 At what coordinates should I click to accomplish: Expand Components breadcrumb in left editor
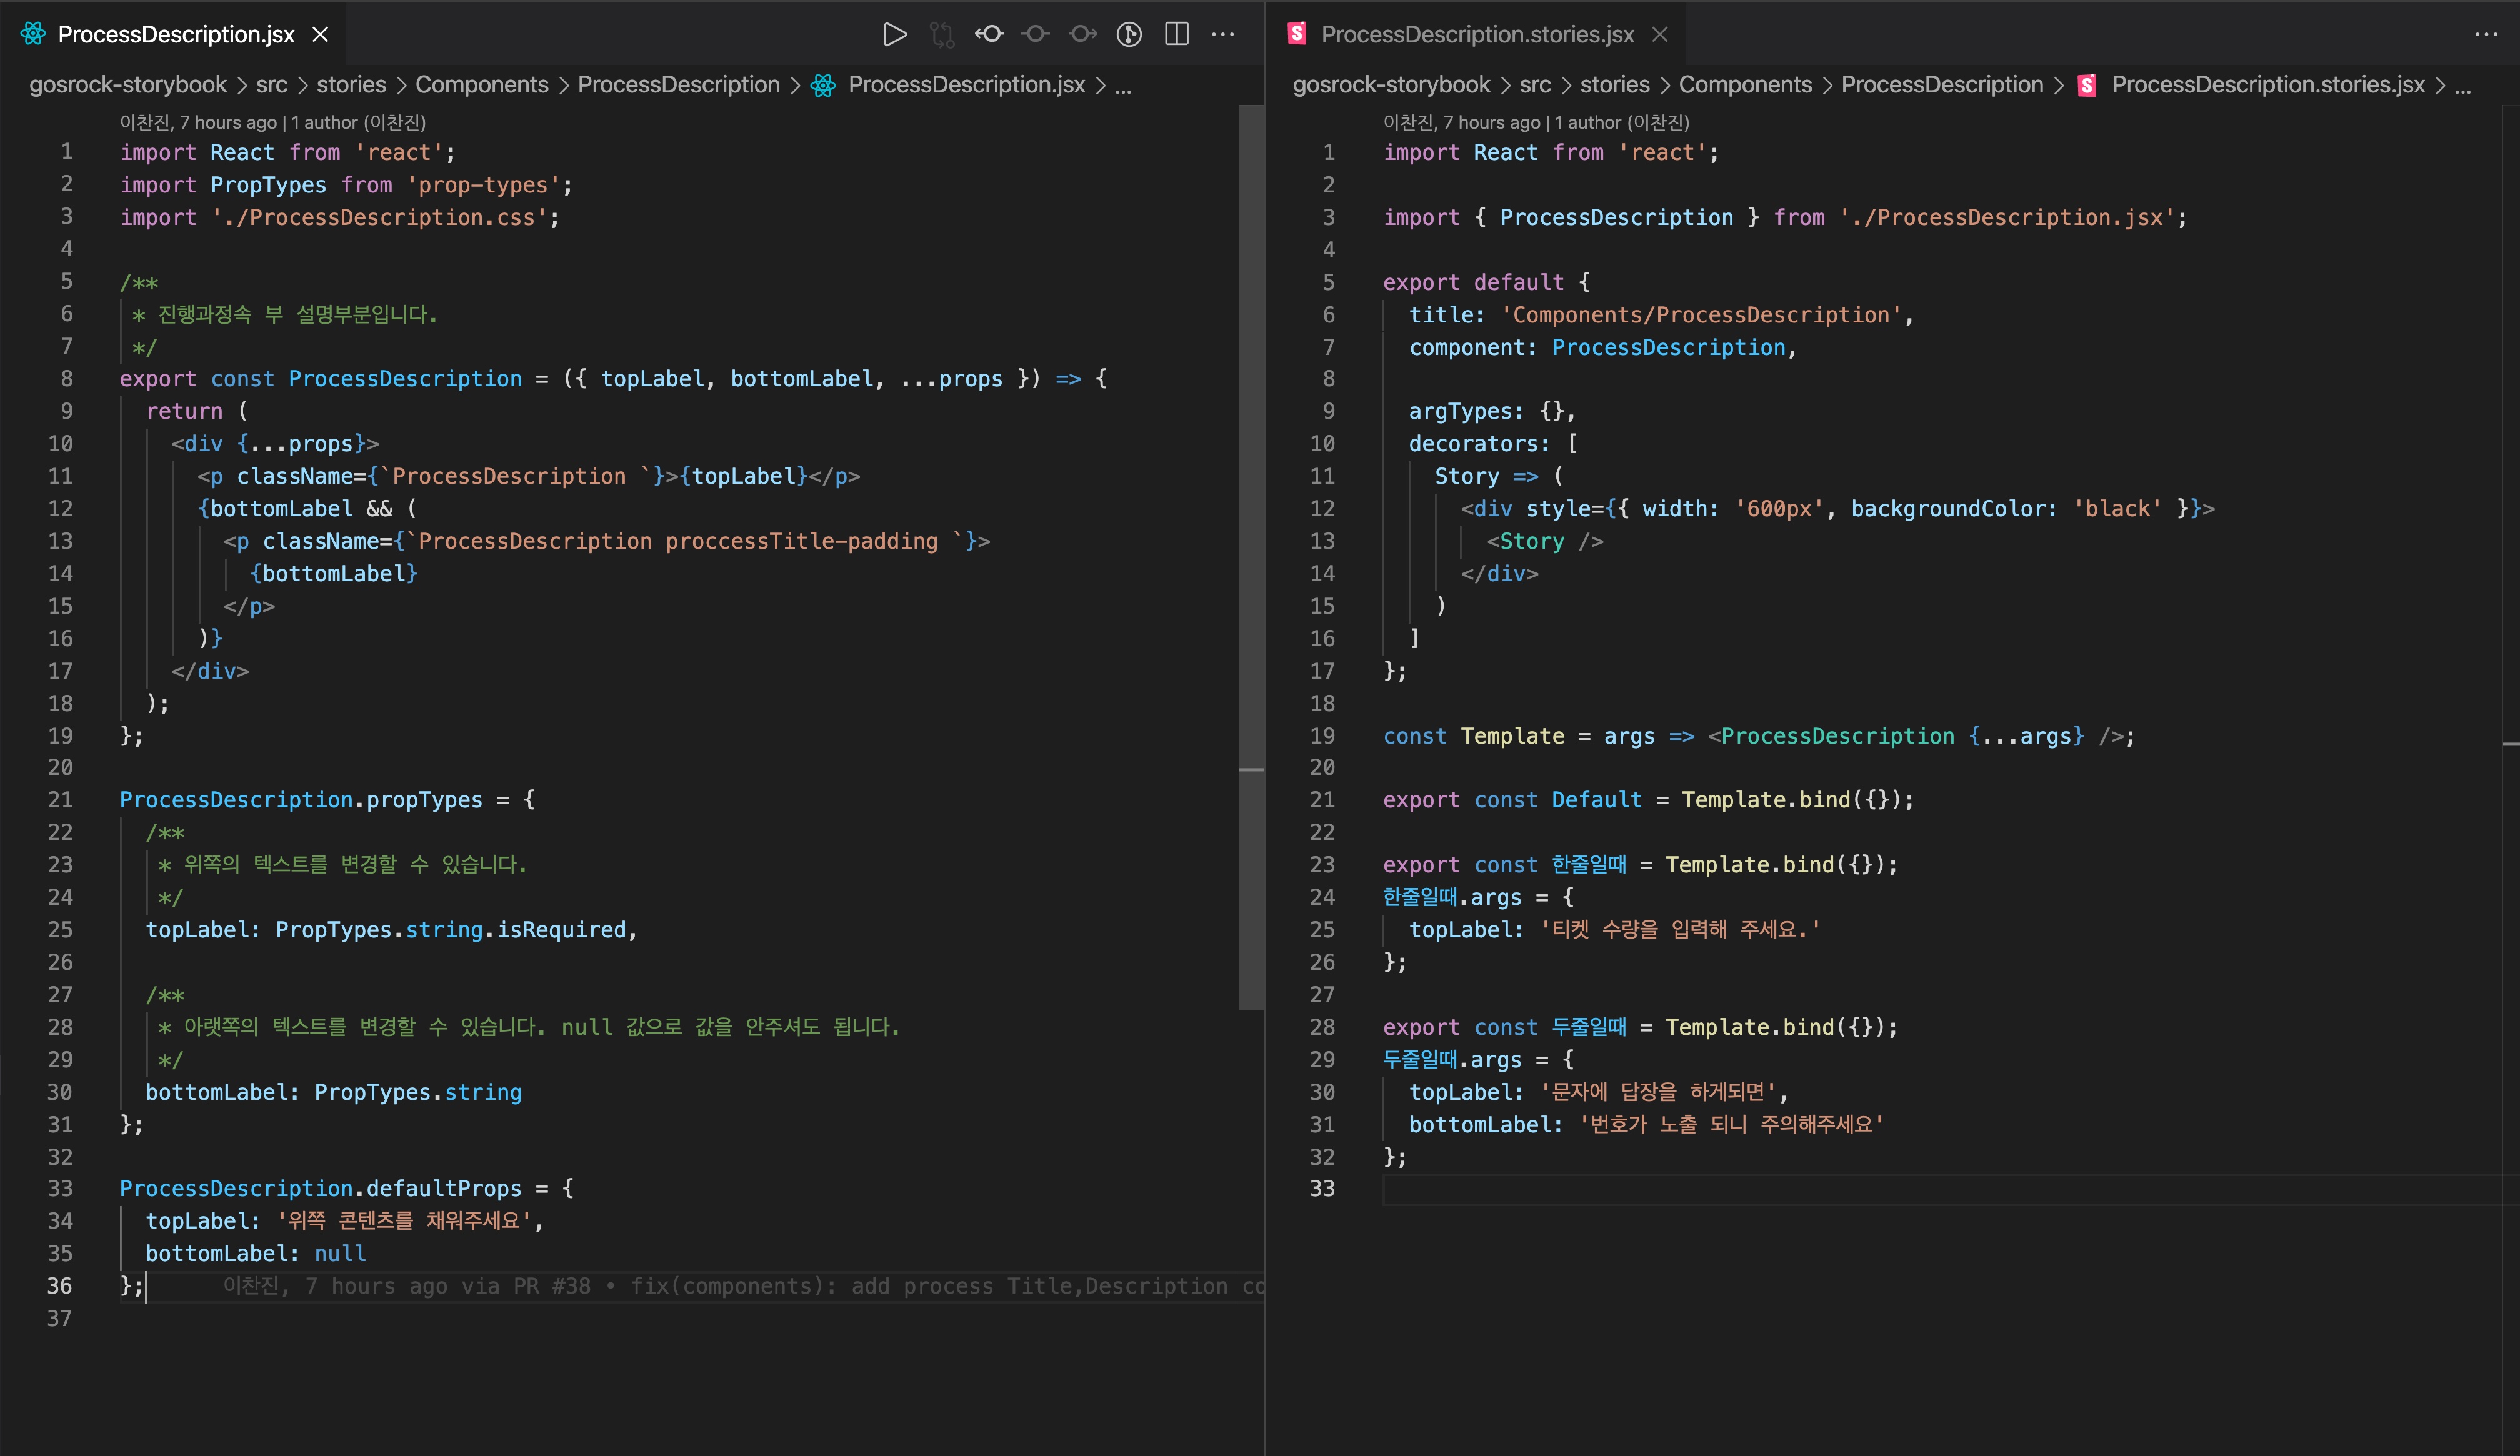coord(481,85)
